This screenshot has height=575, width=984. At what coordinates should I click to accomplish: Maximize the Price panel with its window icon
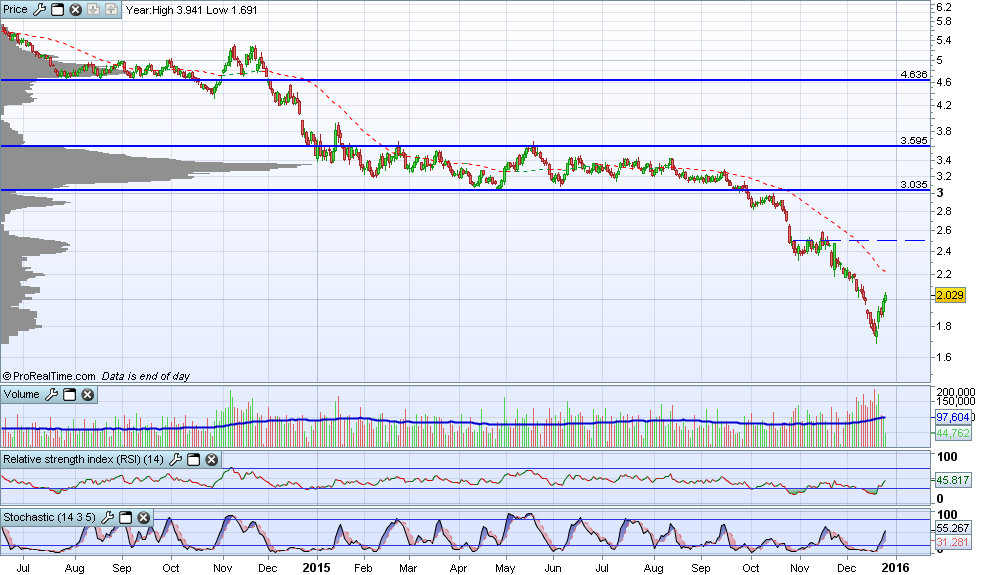point(57,9)
